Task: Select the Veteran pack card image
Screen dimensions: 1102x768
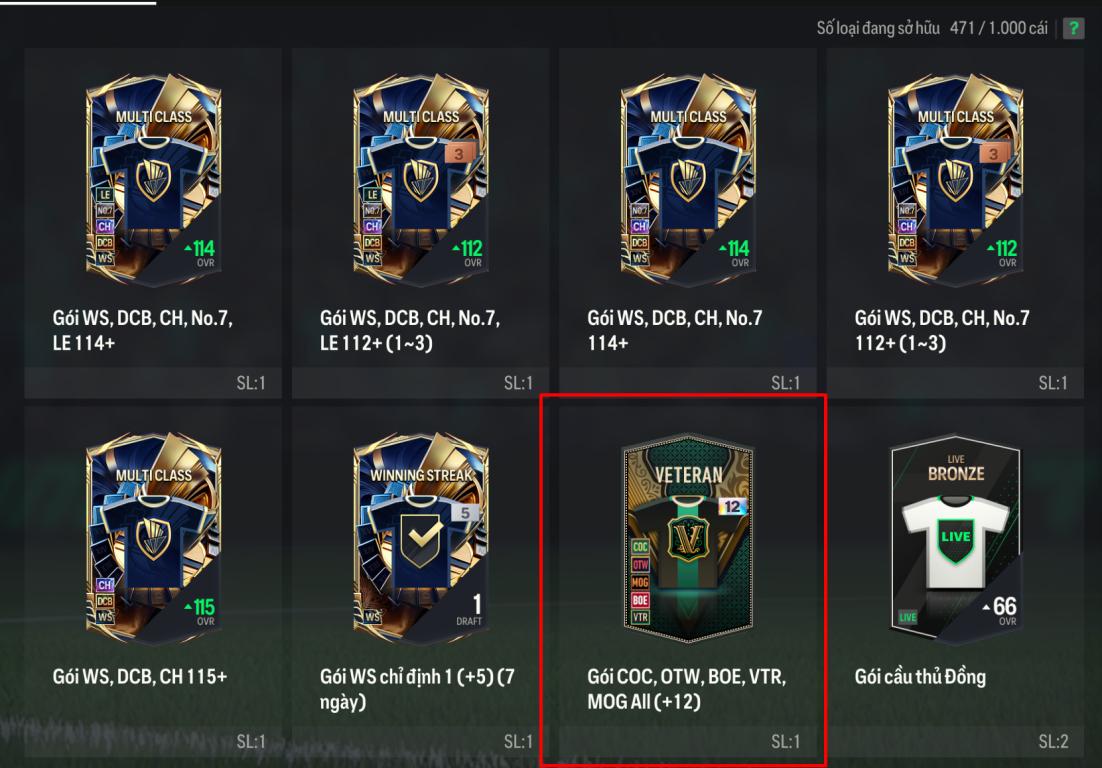Action: (688, 539)
